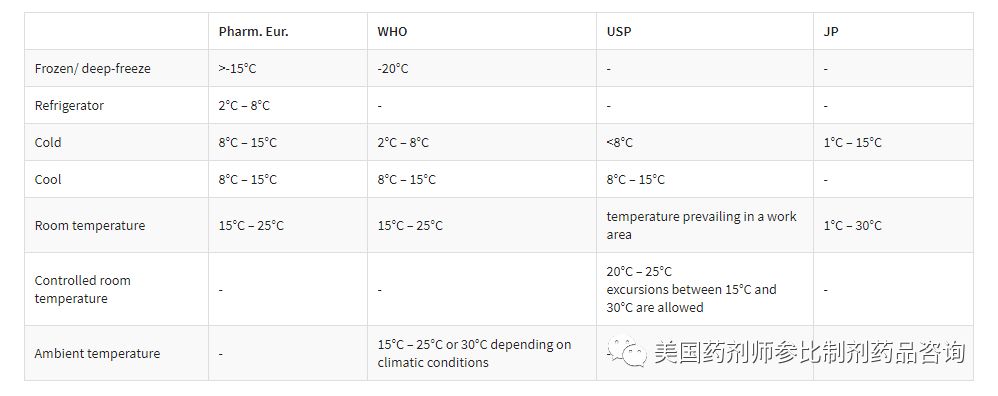Image resolution: width=998 pixels, height=396 pixels.
Task: Select the WHO column header
Action: (x=392, y=31)
